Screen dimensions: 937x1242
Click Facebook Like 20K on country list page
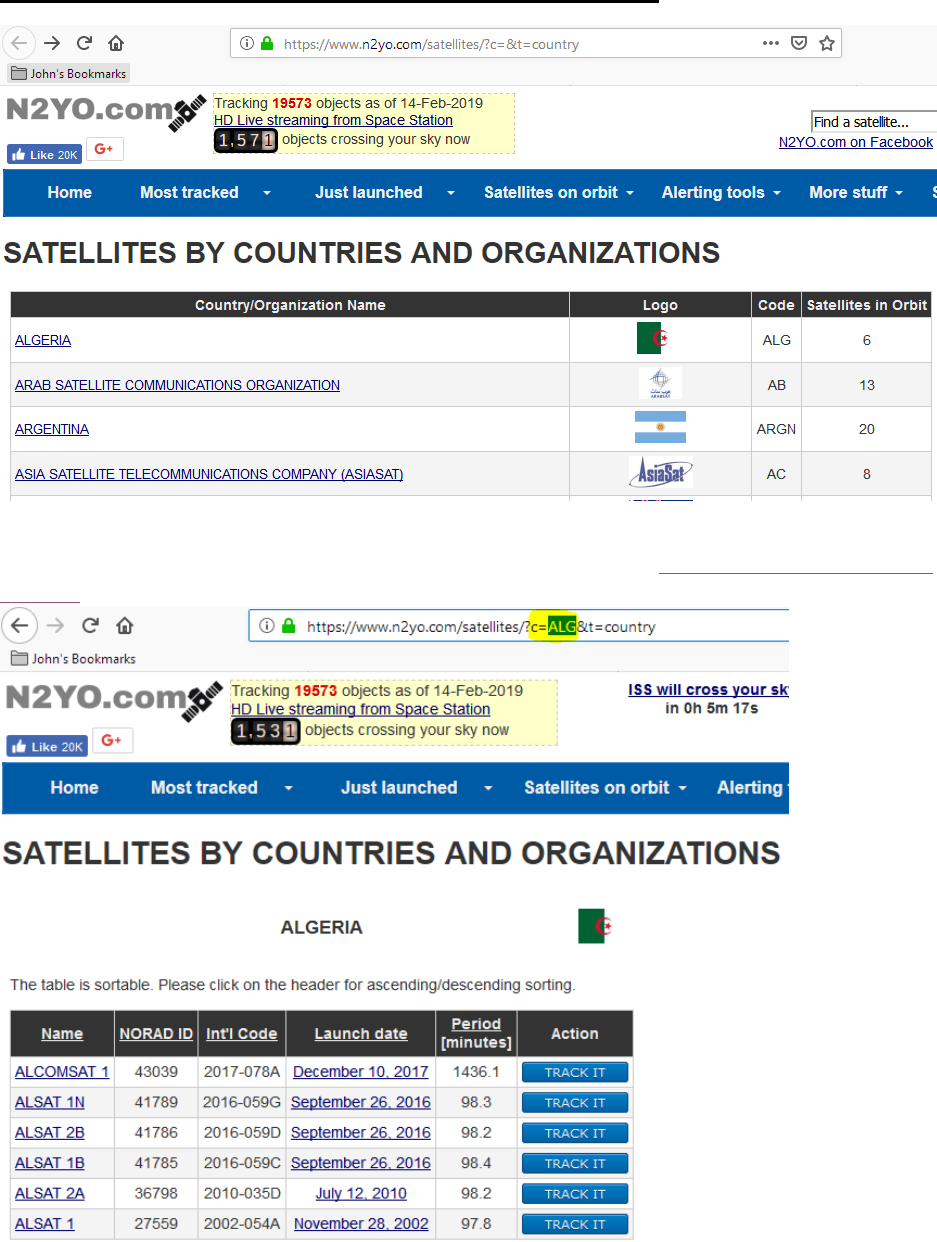tap(45, 155)
